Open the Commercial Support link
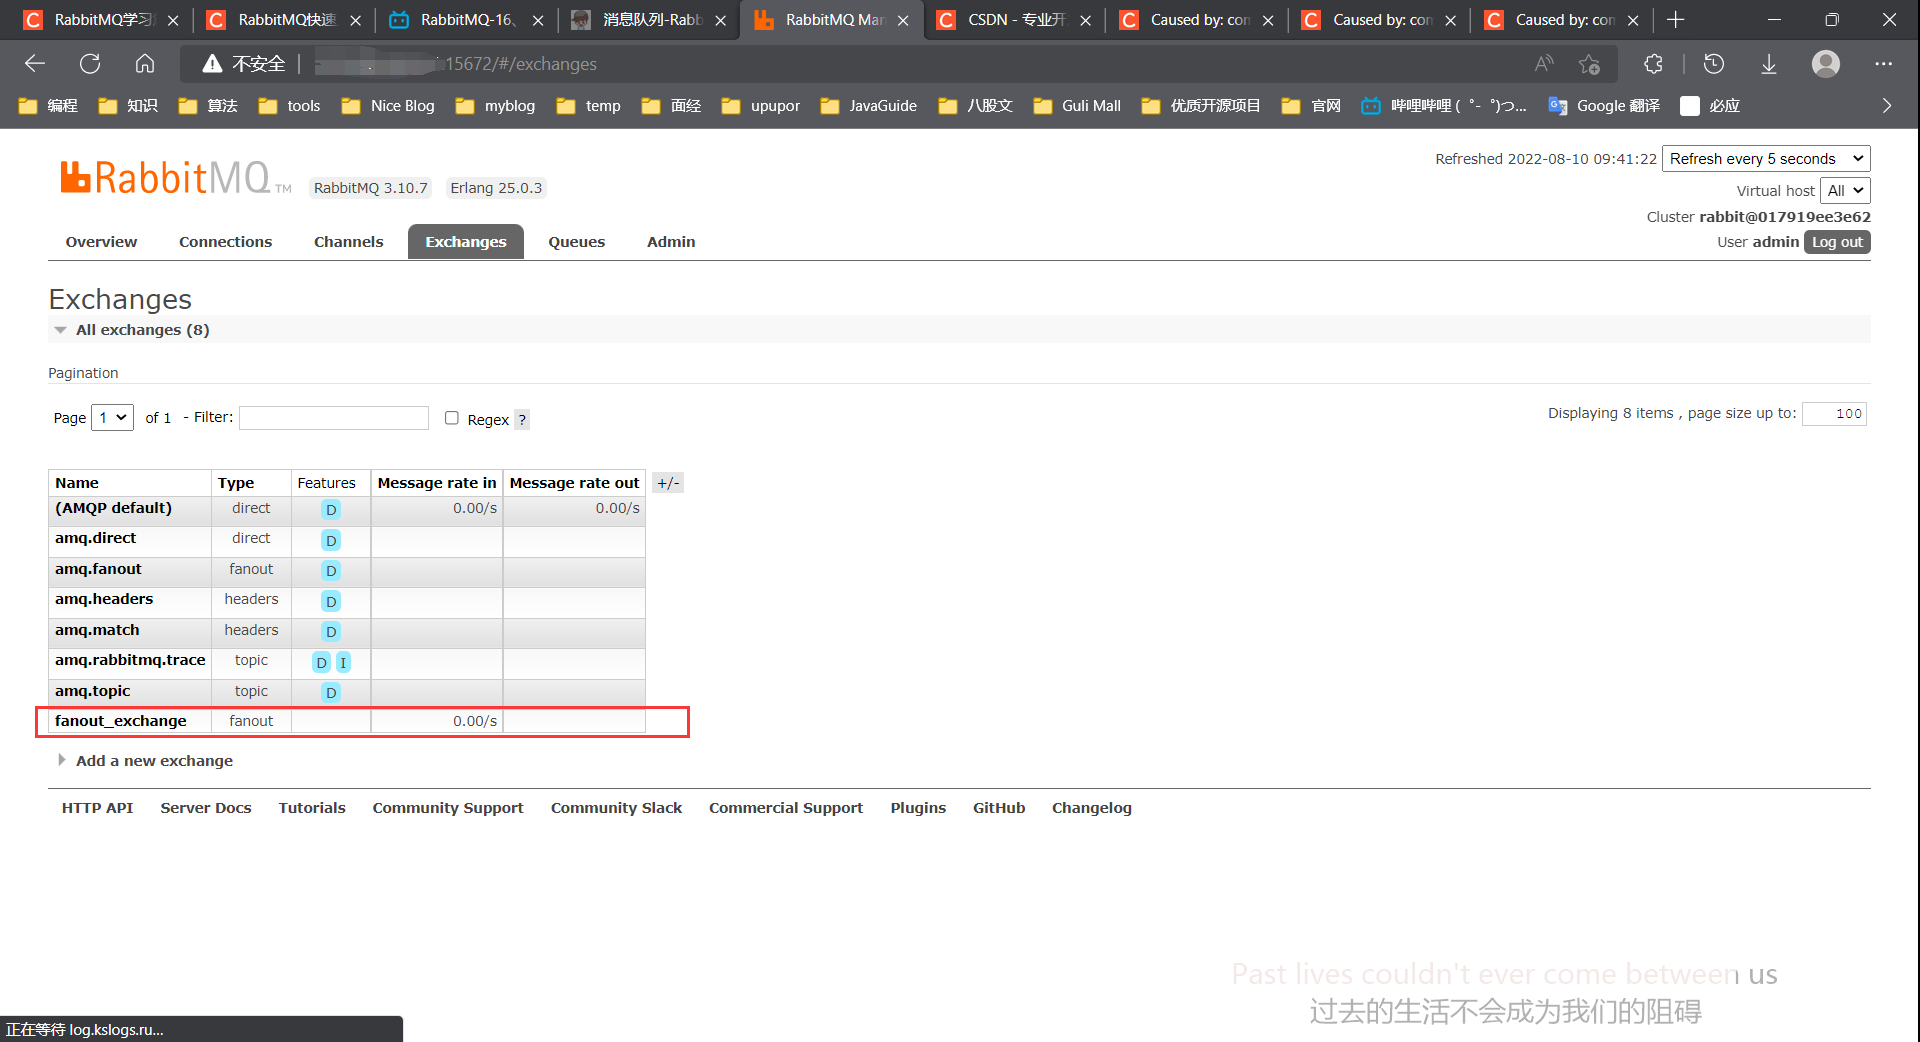The width and height of the screenshot is (1920, 1042). pyautogui.click(x=786, y=808)
